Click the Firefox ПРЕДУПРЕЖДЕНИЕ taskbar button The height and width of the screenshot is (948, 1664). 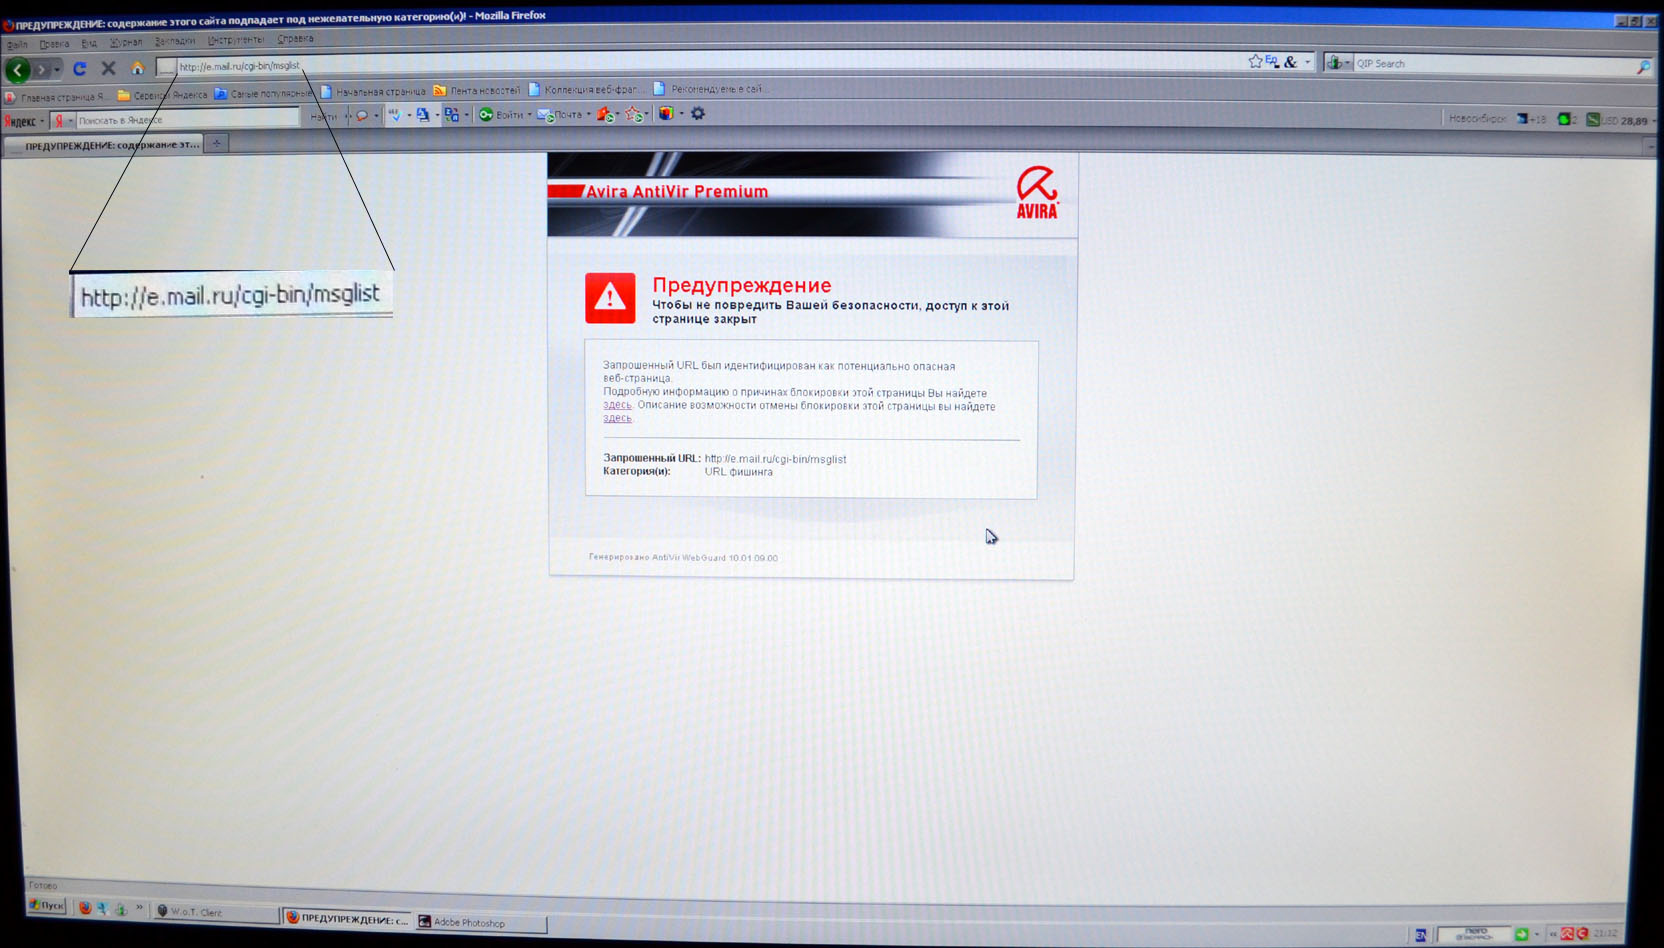tap(347, 918)
